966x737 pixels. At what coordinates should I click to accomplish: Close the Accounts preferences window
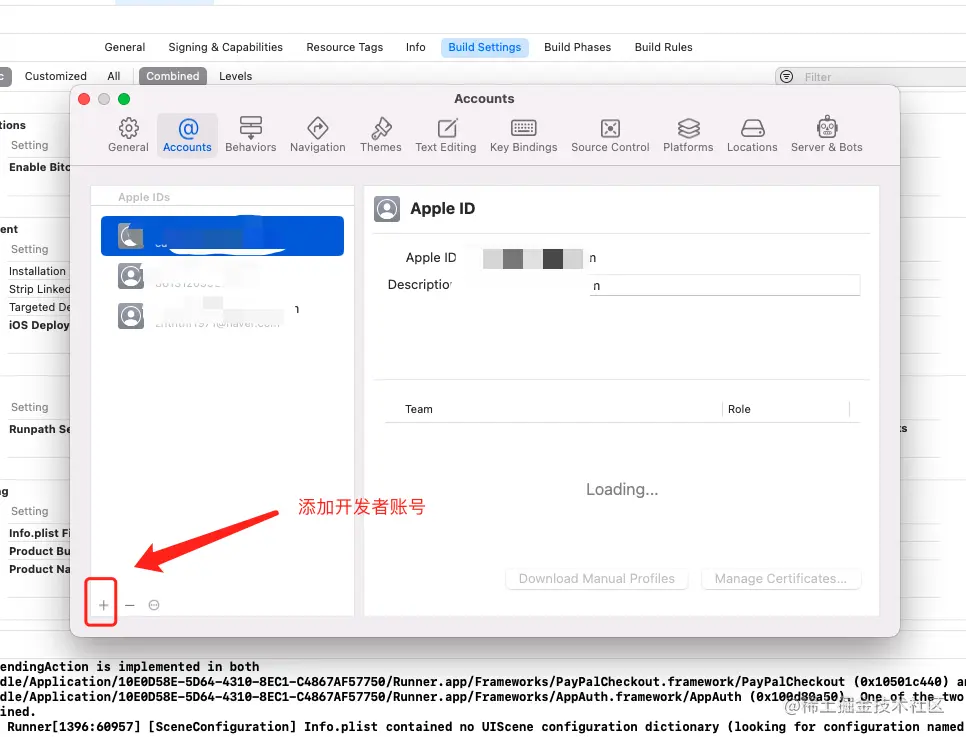pyautogui.click(x=84, y=99)
